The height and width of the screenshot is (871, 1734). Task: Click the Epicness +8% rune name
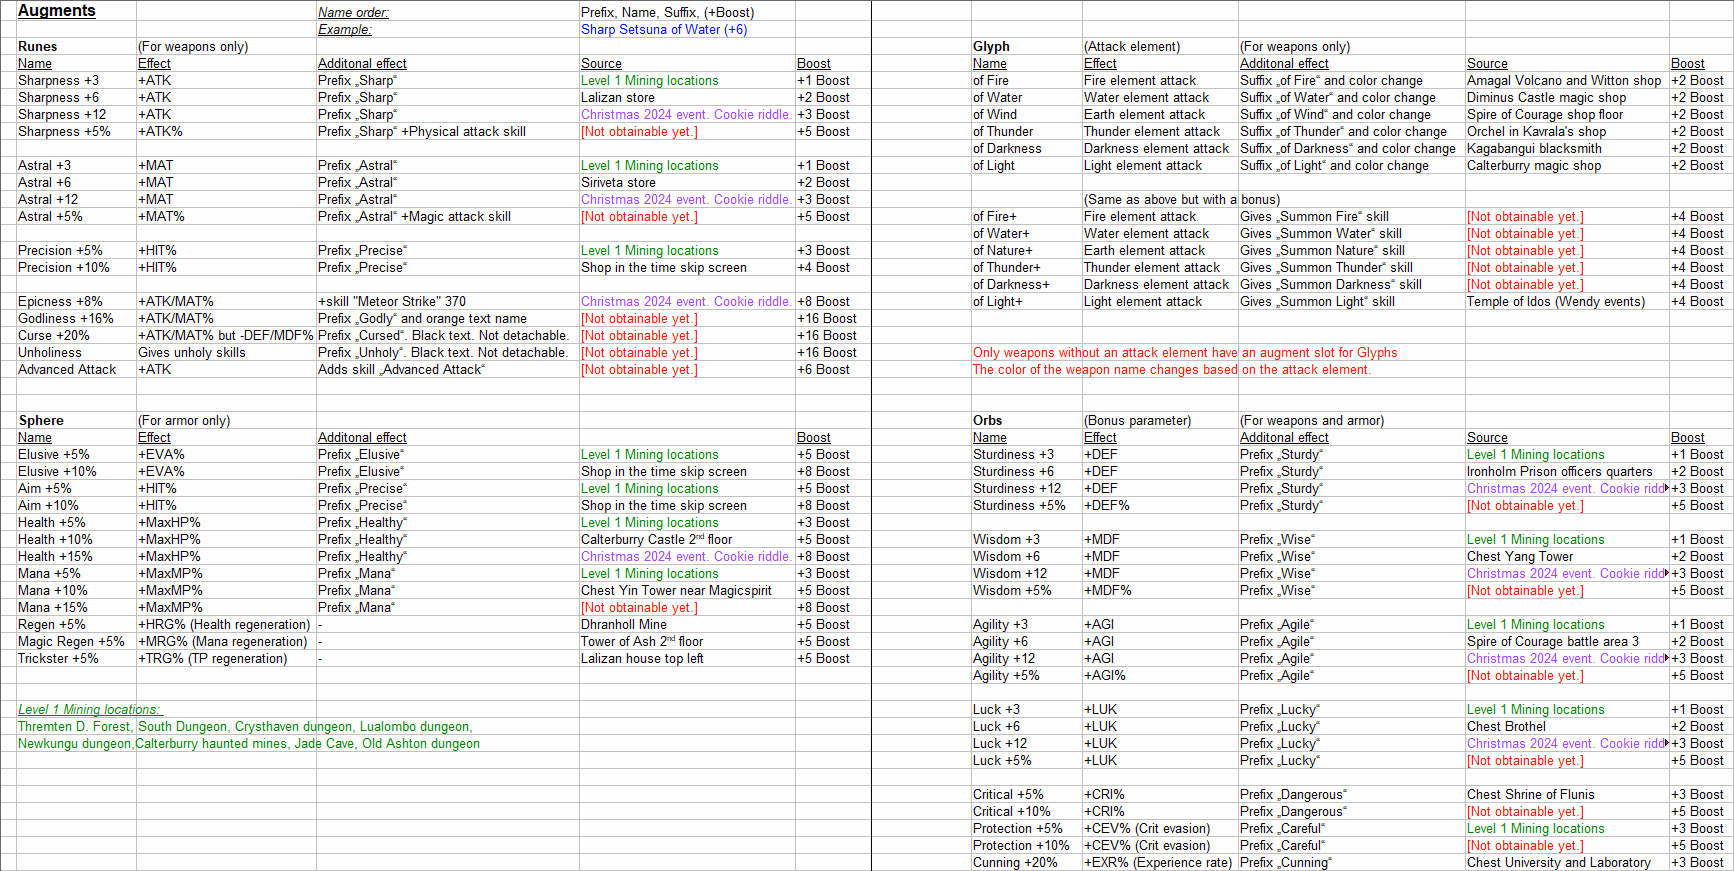[x=60, y=302]
